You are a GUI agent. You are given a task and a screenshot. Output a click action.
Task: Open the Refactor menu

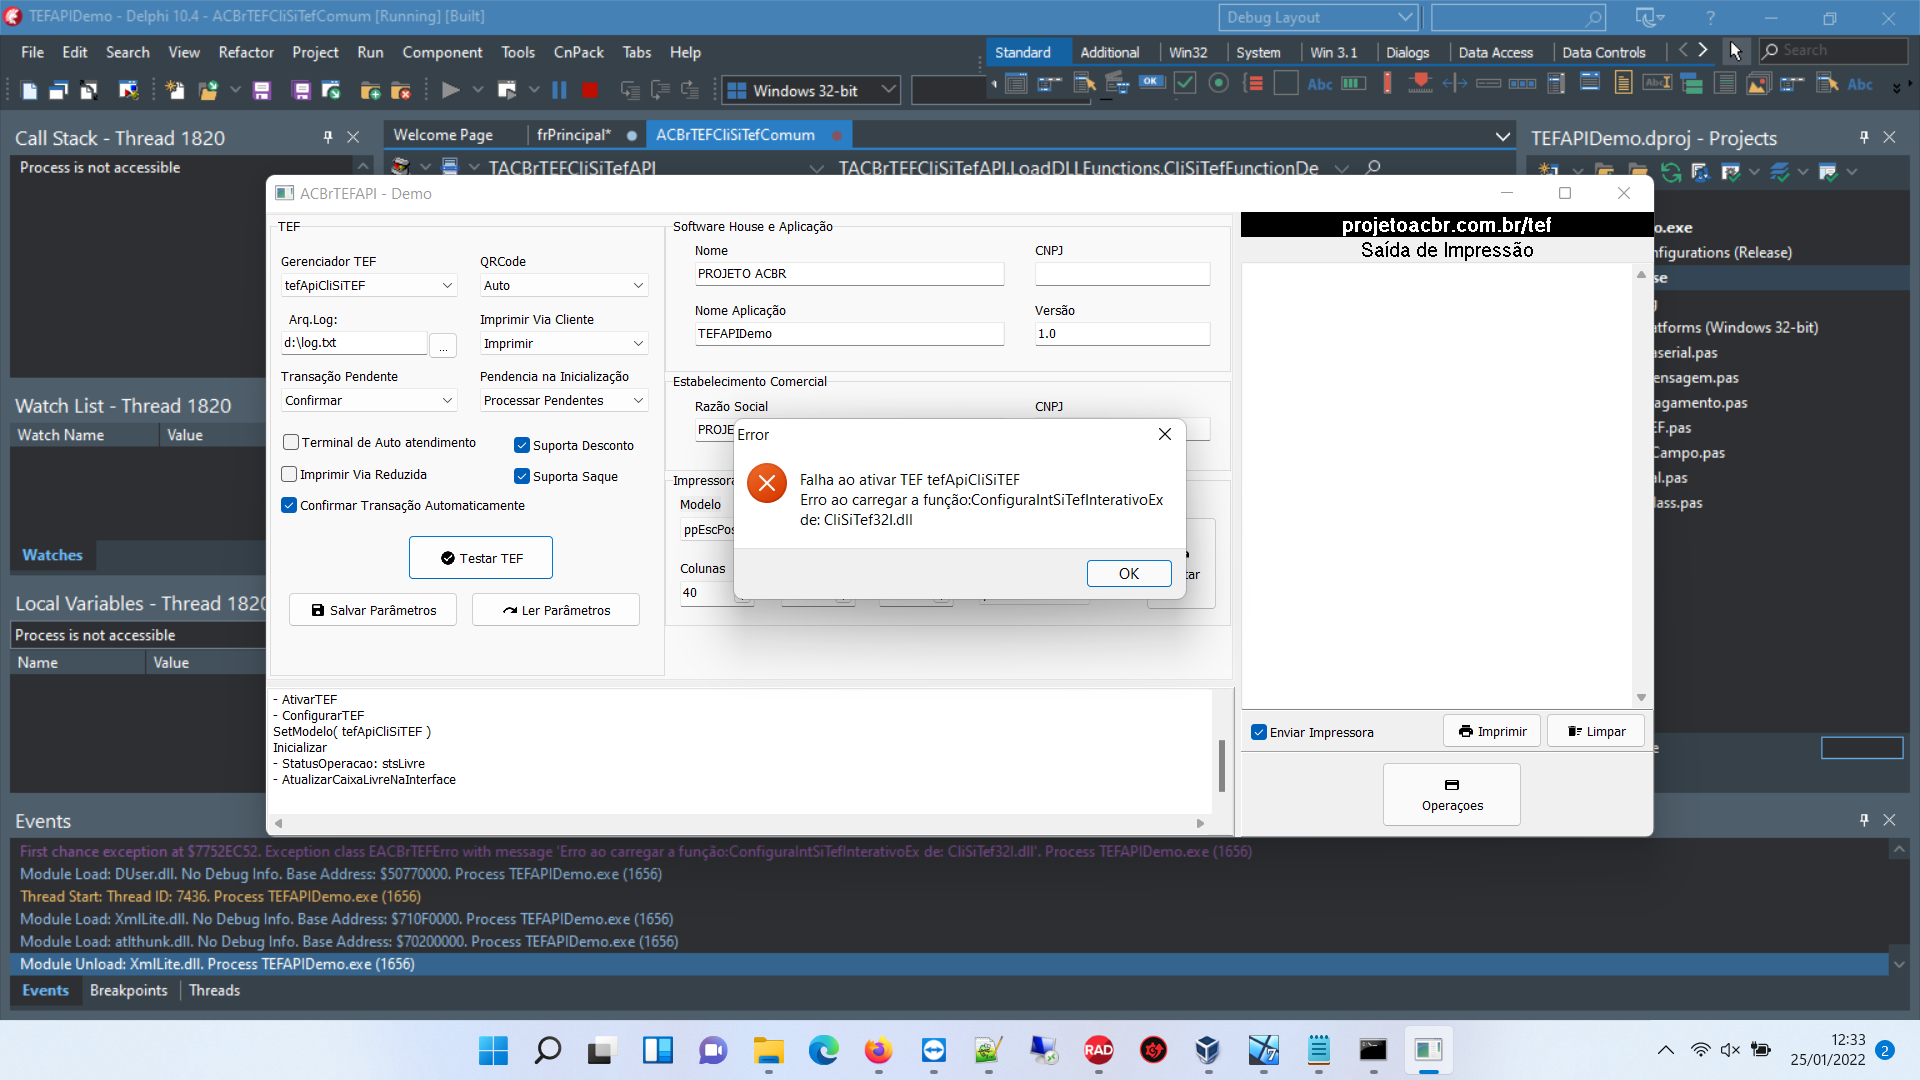[246, 52]
